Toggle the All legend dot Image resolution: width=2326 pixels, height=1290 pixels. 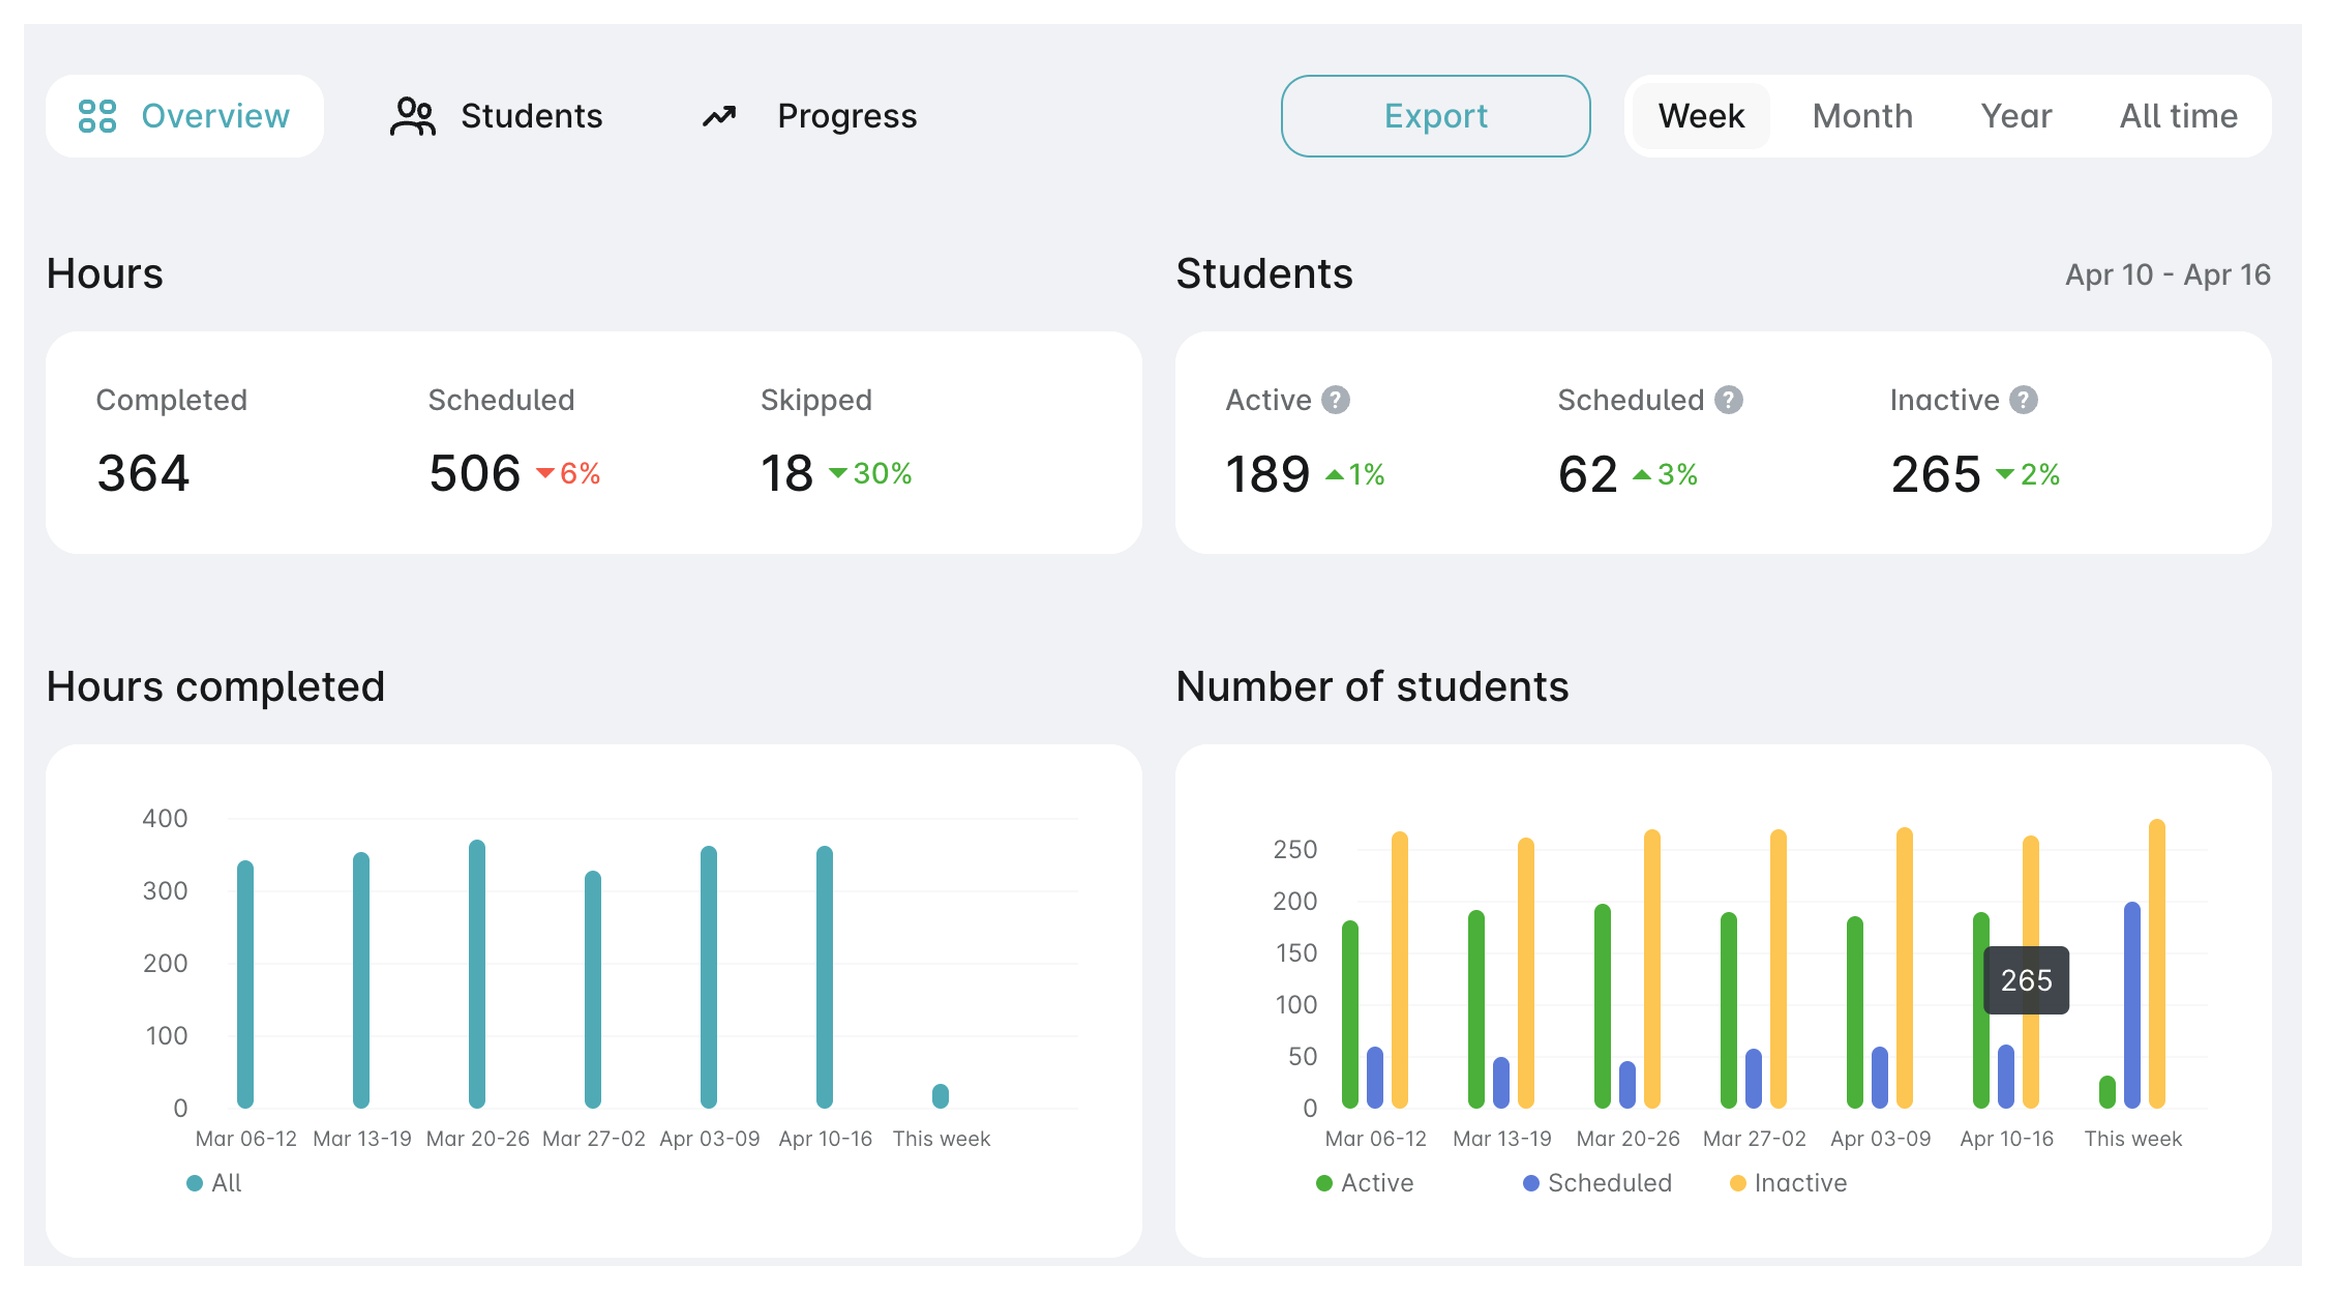194,1183
